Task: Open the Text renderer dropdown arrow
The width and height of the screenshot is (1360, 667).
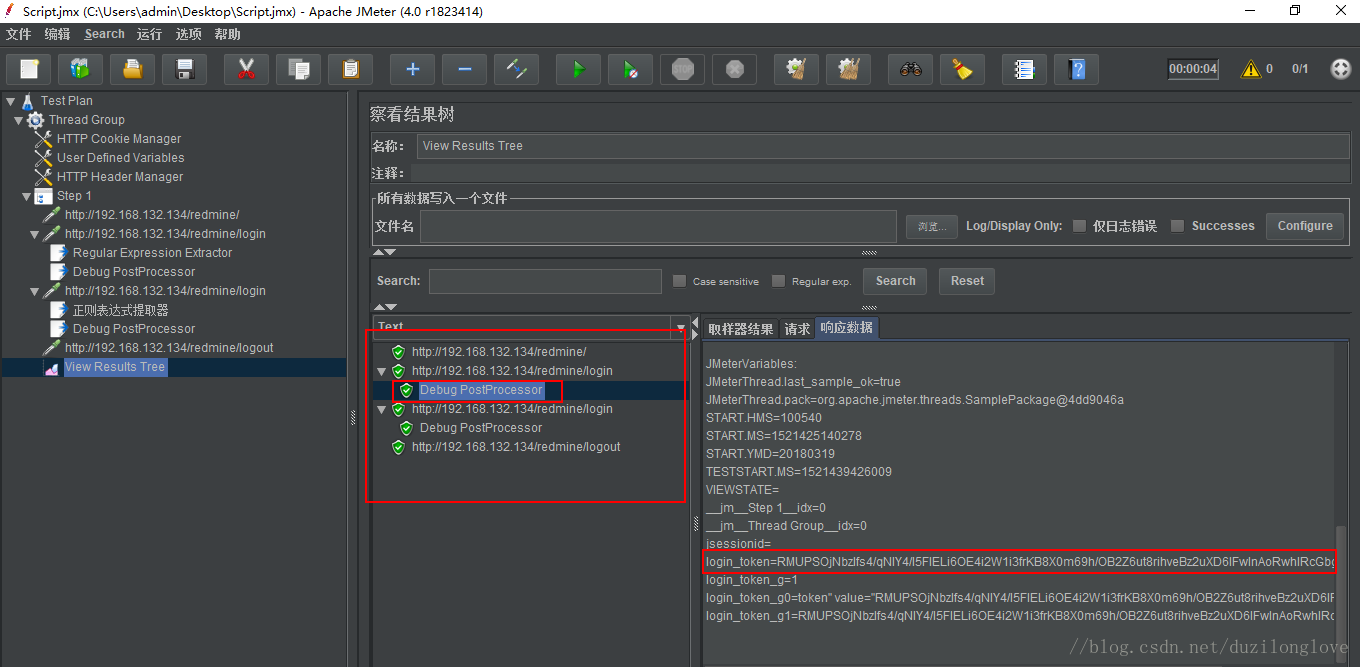Action: (x=681, y=327)
